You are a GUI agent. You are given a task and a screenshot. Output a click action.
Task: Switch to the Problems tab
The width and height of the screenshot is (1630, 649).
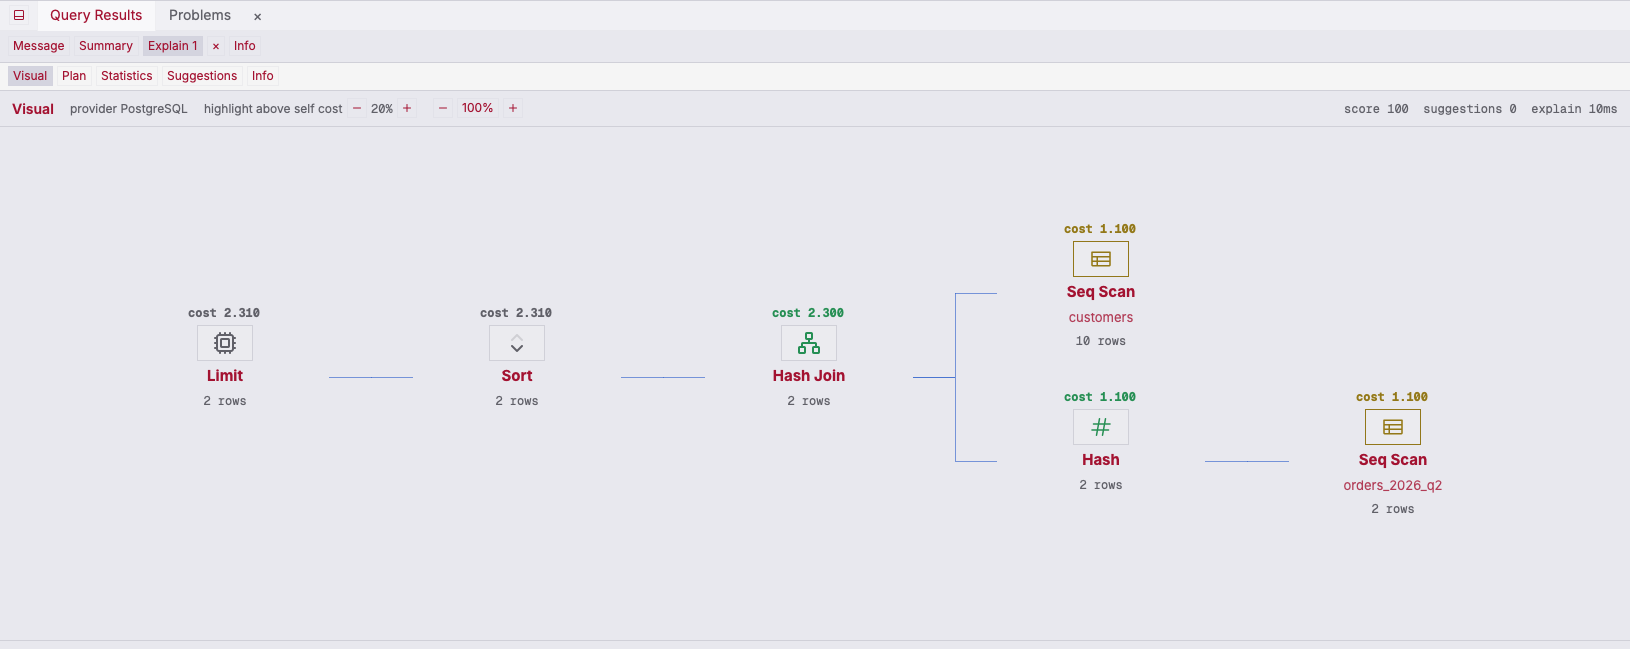tap(200, 15)
